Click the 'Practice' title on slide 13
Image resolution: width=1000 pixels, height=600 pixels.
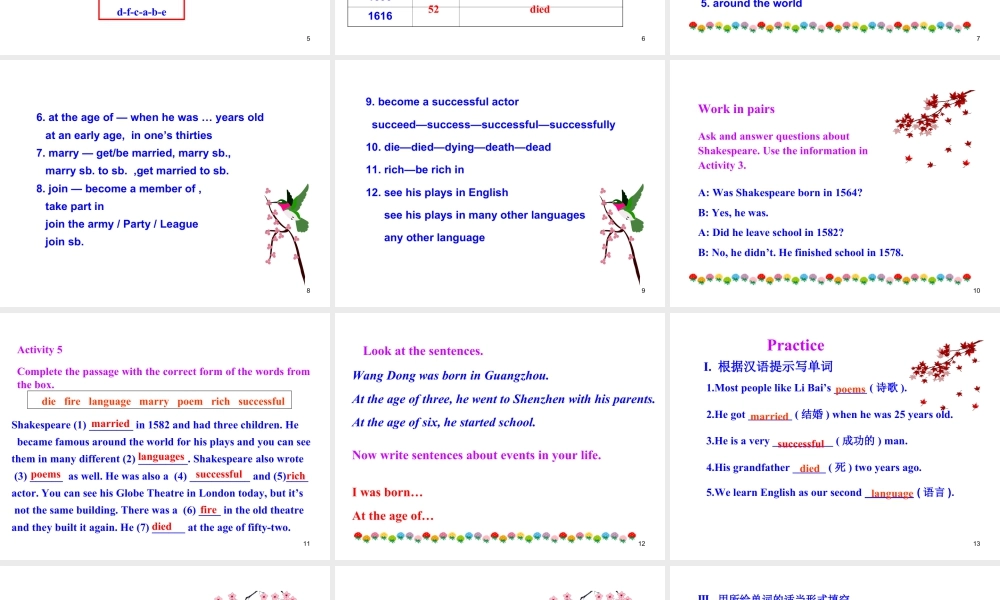(x=795, y=345)
